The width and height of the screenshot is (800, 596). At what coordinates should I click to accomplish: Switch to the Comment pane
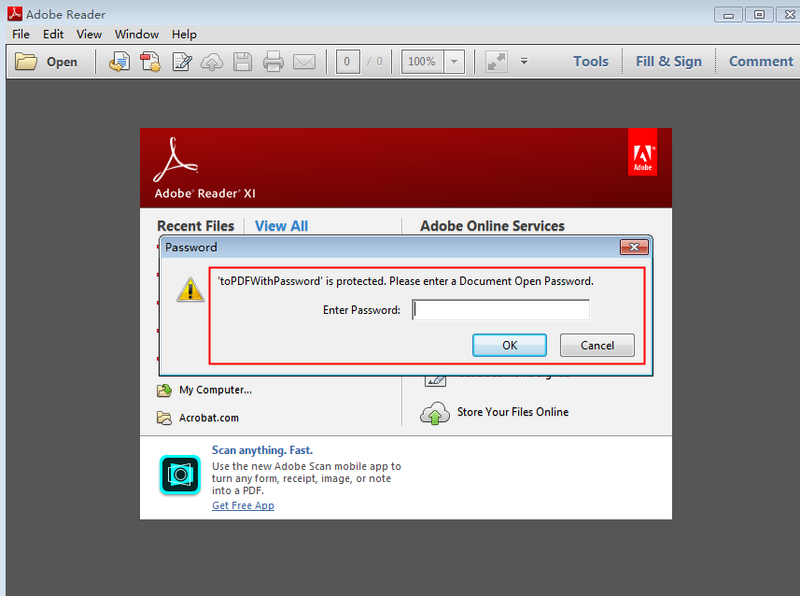[760, 61]
